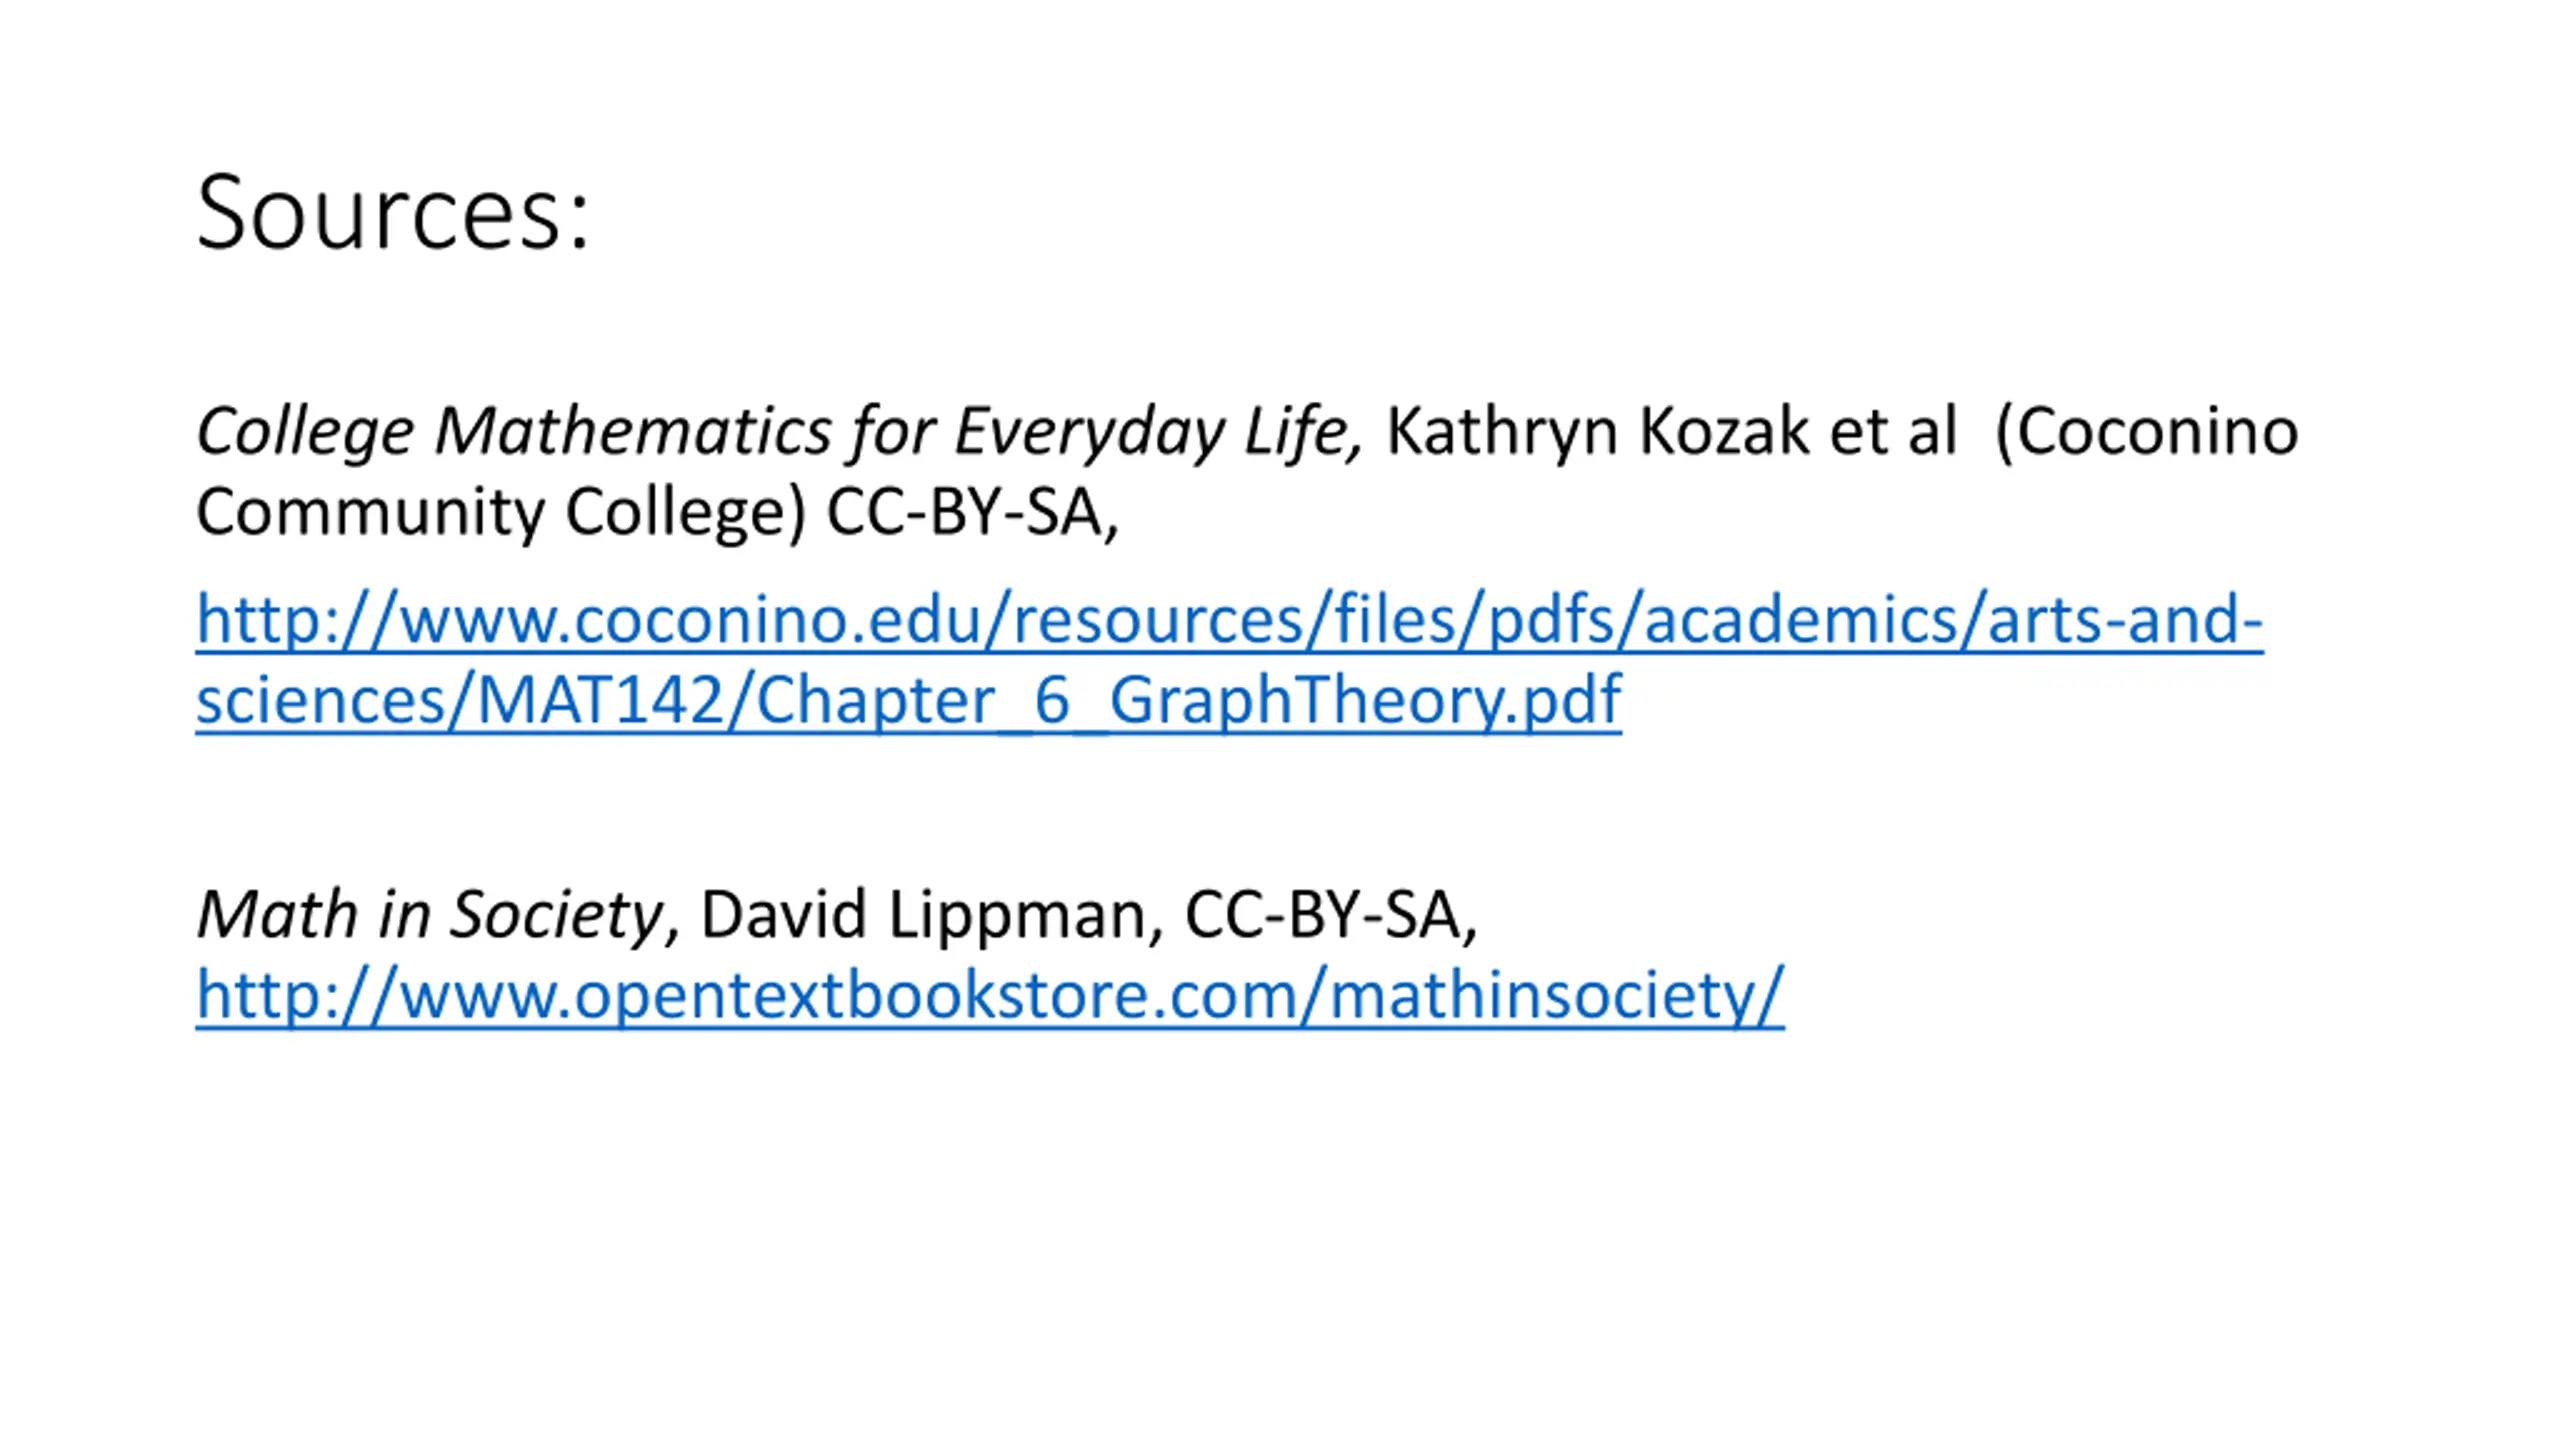This screenshot has width=2560, height=1440.
Task: Click Chapter_6_GraphTheory.pdf in the link
Action: [x=1189, y=699]
